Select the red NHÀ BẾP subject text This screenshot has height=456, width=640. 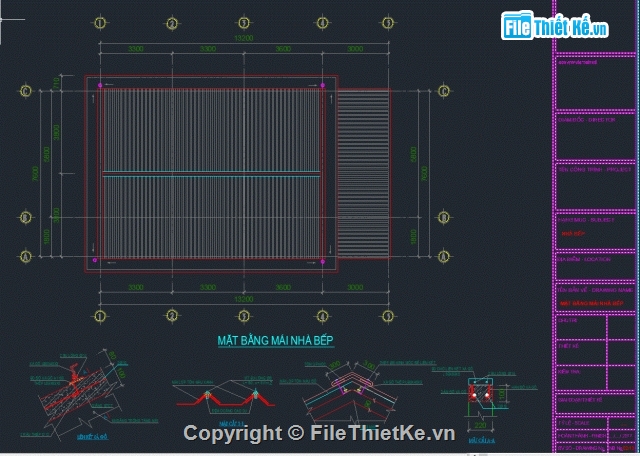573,234
